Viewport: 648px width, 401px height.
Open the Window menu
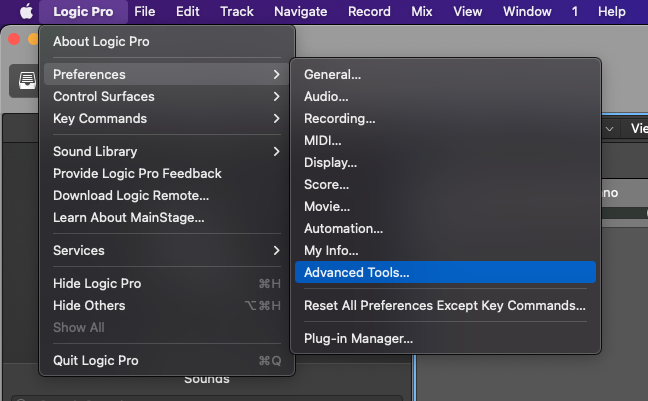coord(527,12)
